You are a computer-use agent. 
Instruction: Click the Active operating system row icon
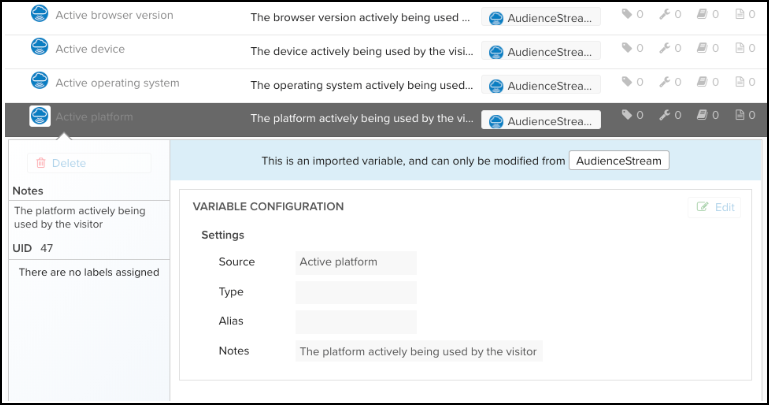(40, 83)
